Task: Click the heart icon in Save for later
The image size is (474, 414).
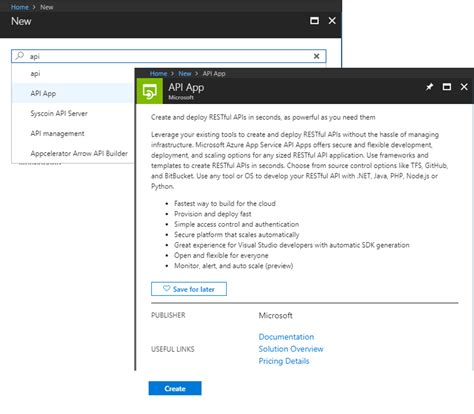Action: 166,289
